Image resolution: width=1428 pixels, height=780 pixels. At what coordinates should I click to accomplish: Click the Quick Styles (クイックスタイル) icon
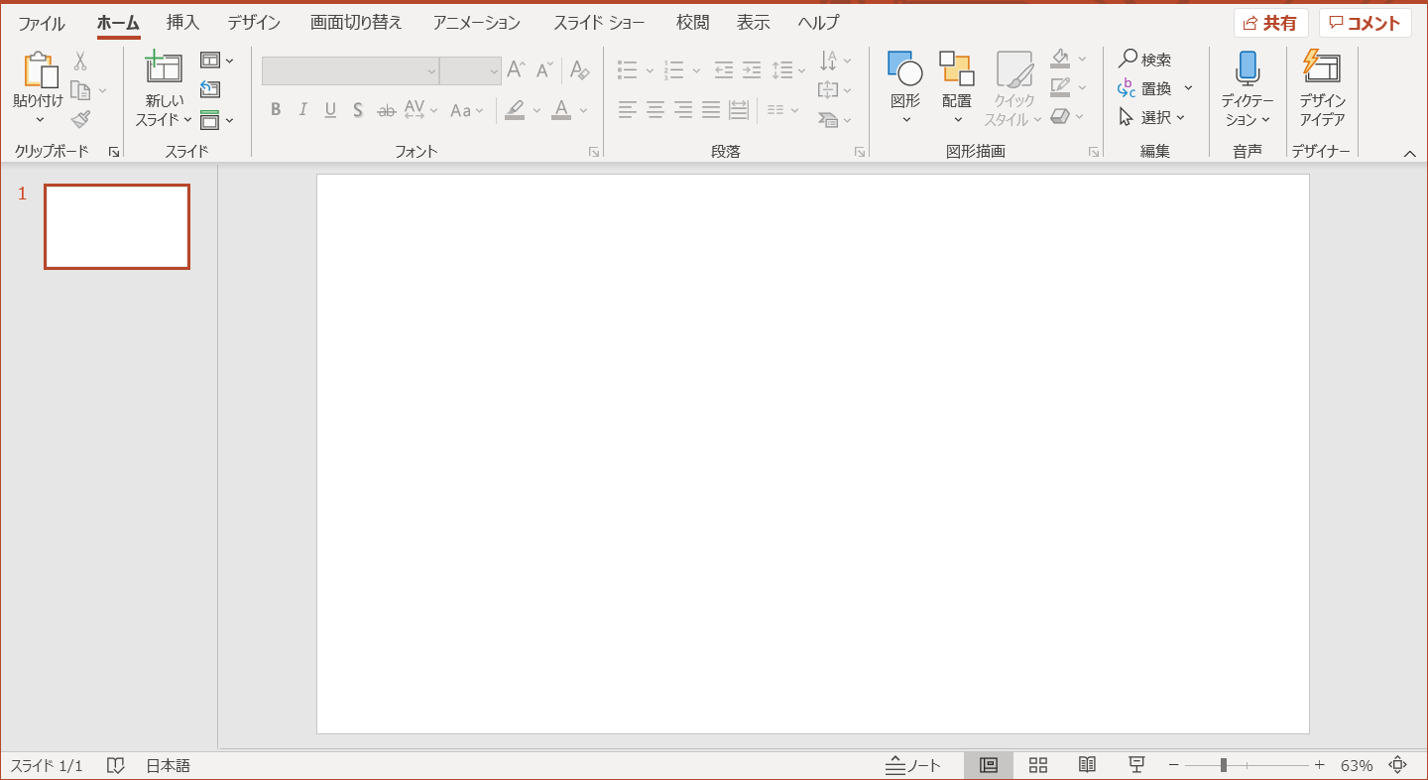(1014, 68)
